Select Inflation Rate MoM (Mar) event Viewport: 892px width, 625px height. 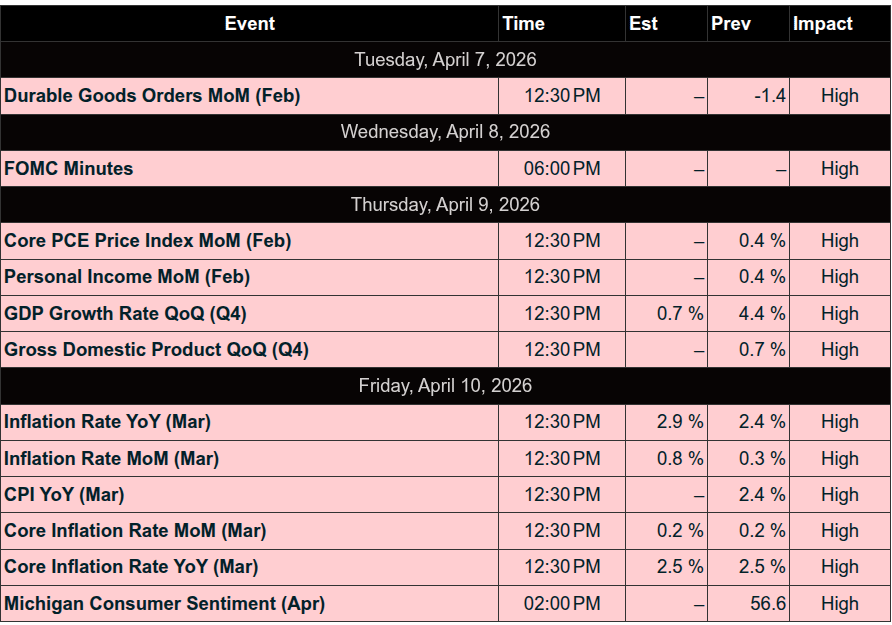[111, 459]
